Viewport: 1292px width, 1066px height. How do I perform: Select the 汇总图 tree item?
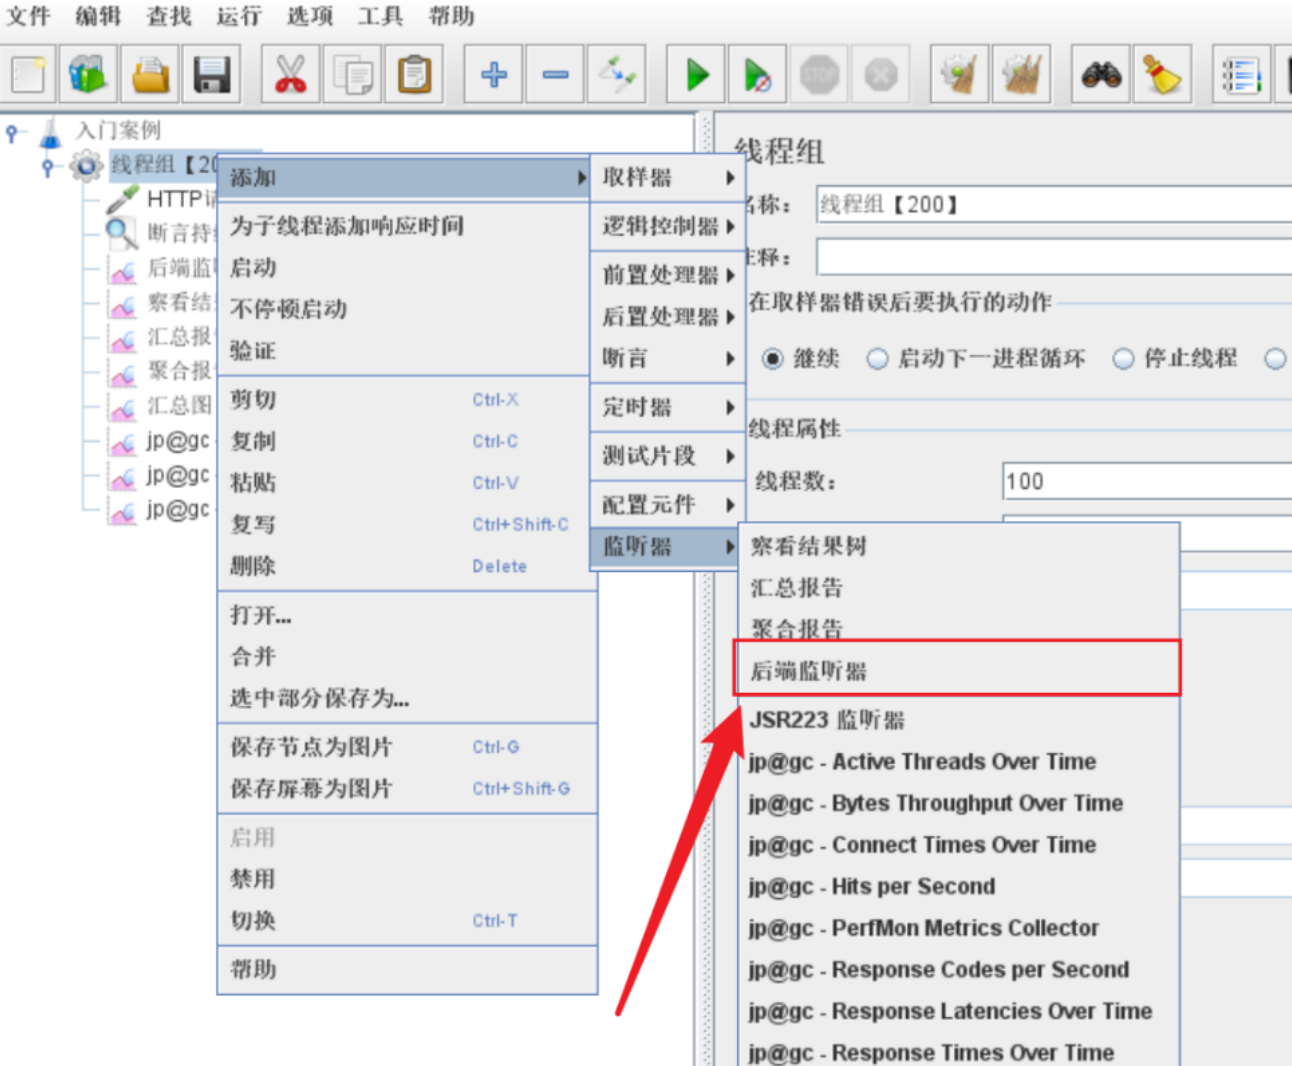pos(180,405)
